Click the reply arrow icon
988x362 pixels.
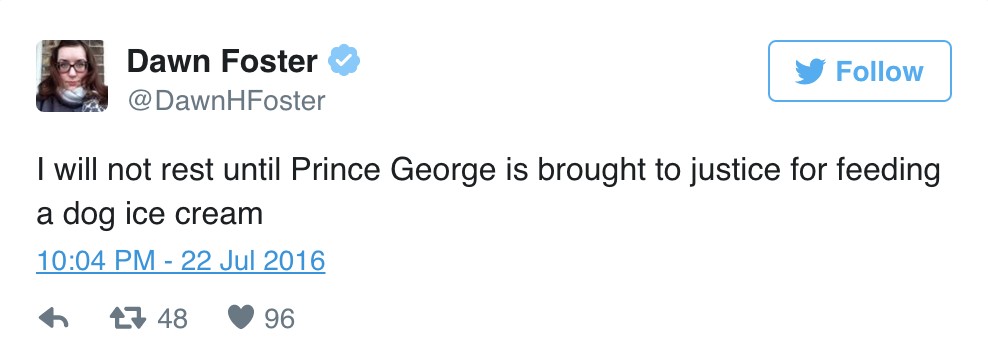tap(54, 319)
